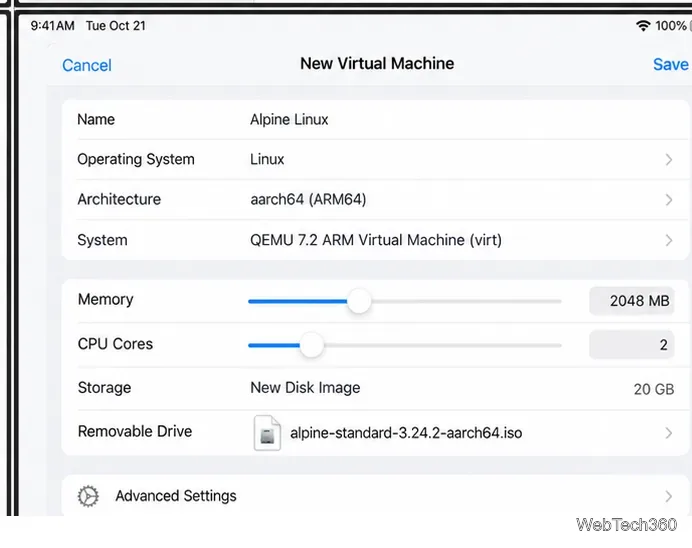
Task: Open the Architecture row chevron
Action: tap(669, 199)
